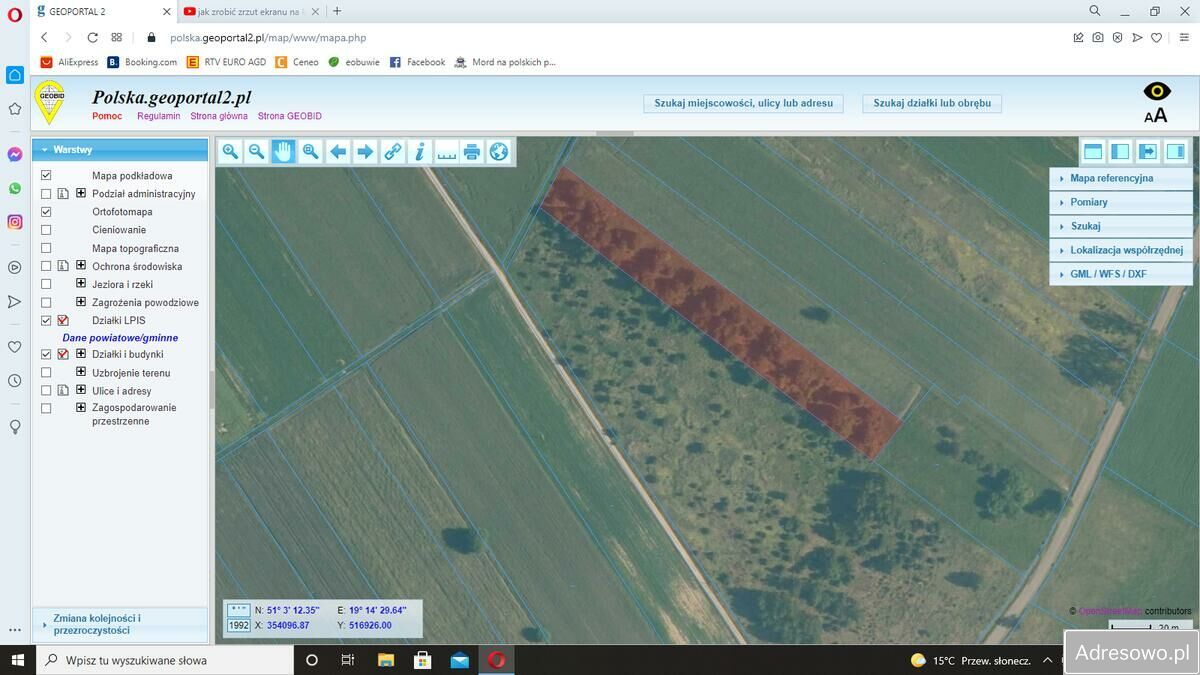Click the right panel layout icon
1200x675 pixels.
(x=1176, y=152)
